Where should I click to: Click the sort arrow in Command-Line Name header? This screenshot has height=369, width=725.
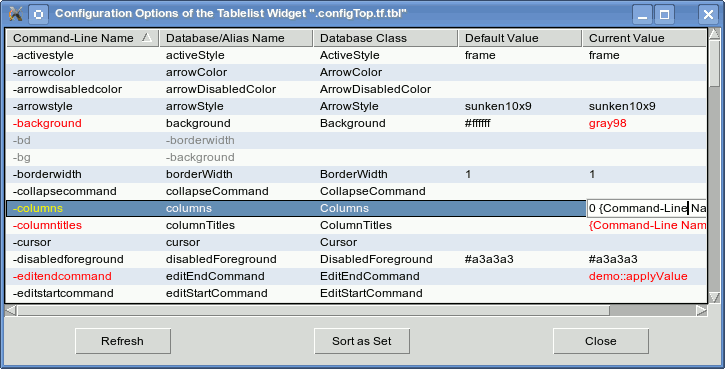pyautogui.click(x=147, y=37)
